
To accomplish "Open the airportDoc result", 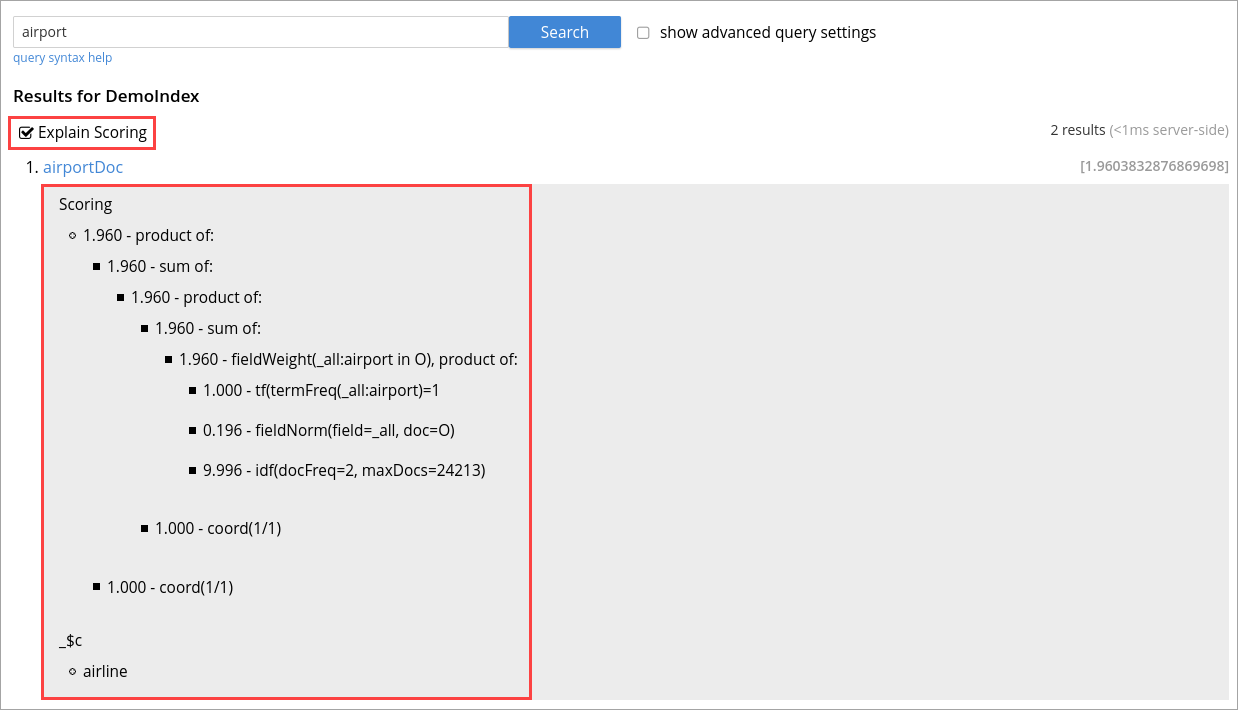I will 83,167.
